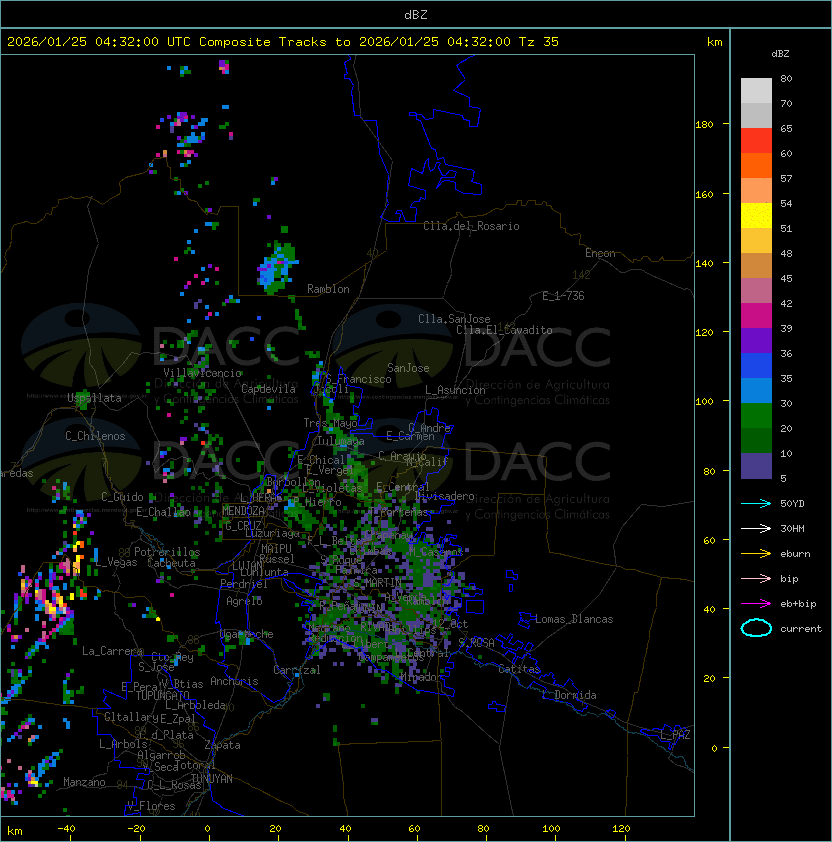The width and height of the screenshot is (832, 842).
Task: Click the Anchoris map label
Action: pos(234,681)
